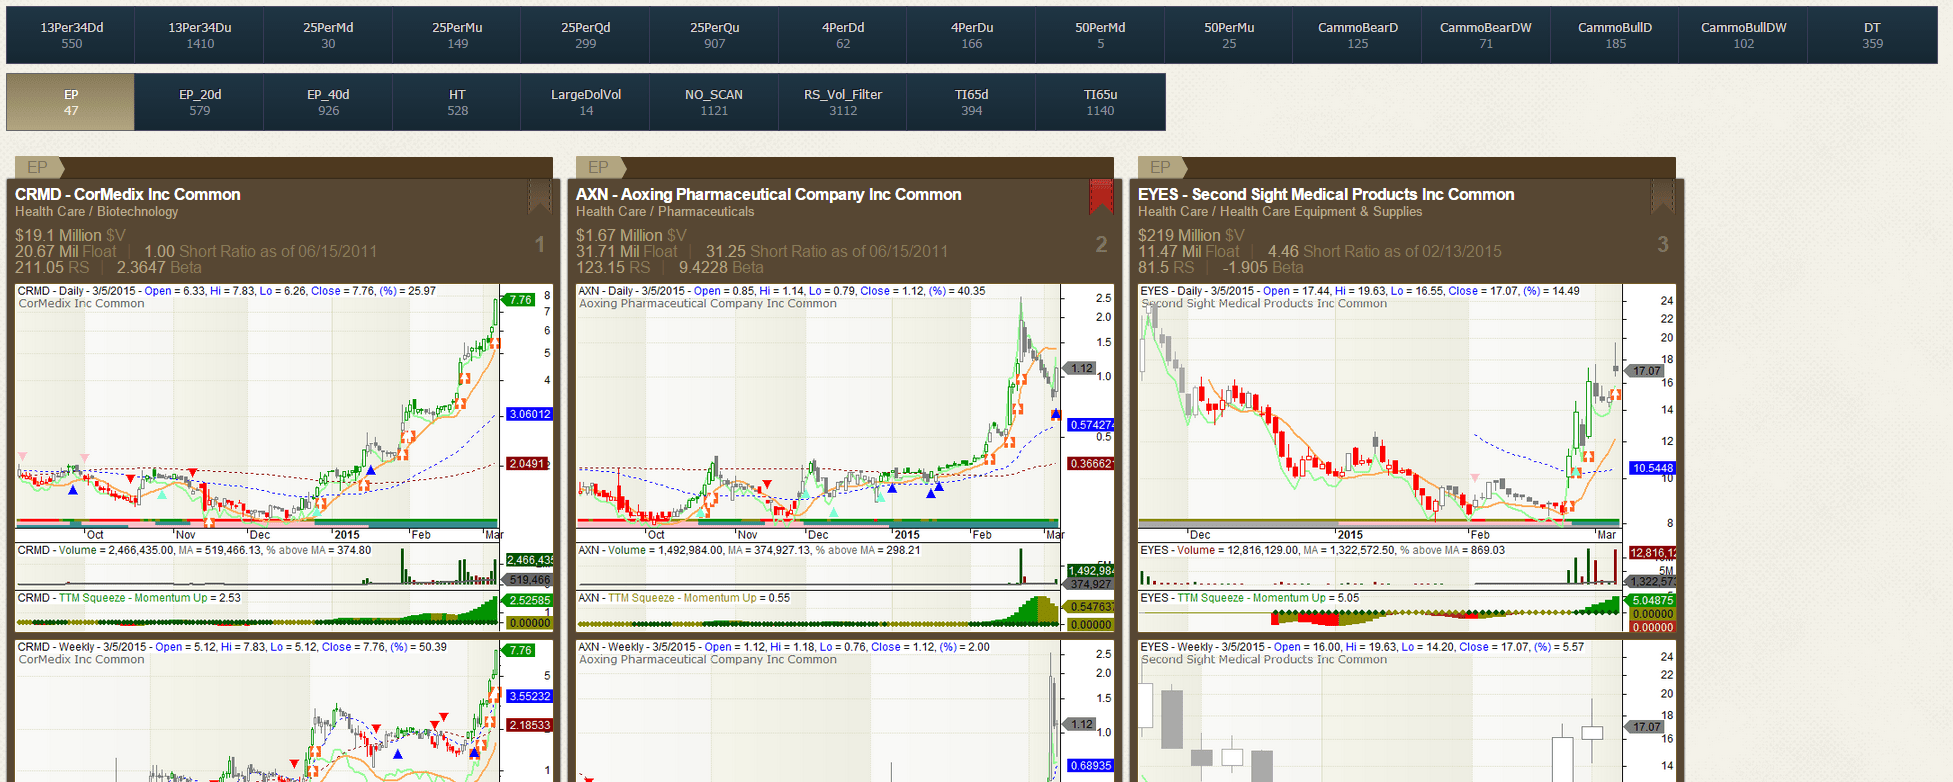Toggle the EYES card bookmark flag
The height and width of the screenshot is (782, 1953).
tap(1663, 197)
